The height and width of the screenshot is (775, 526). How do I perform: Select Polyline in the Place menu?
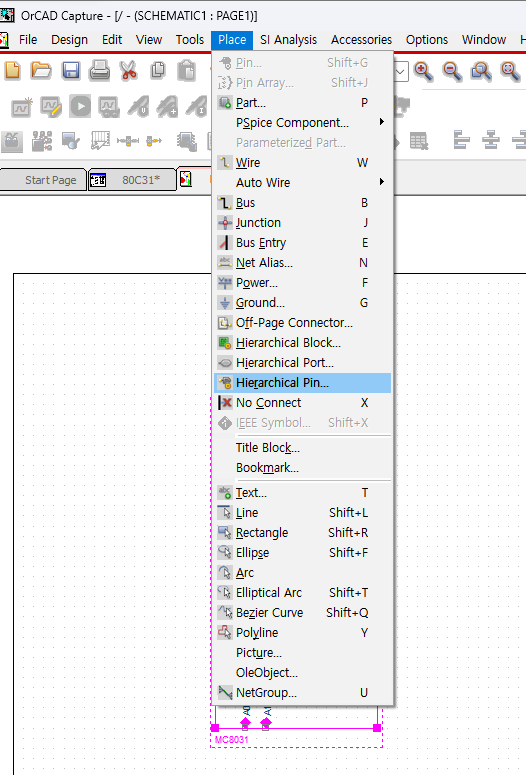[x=303, y=633]
